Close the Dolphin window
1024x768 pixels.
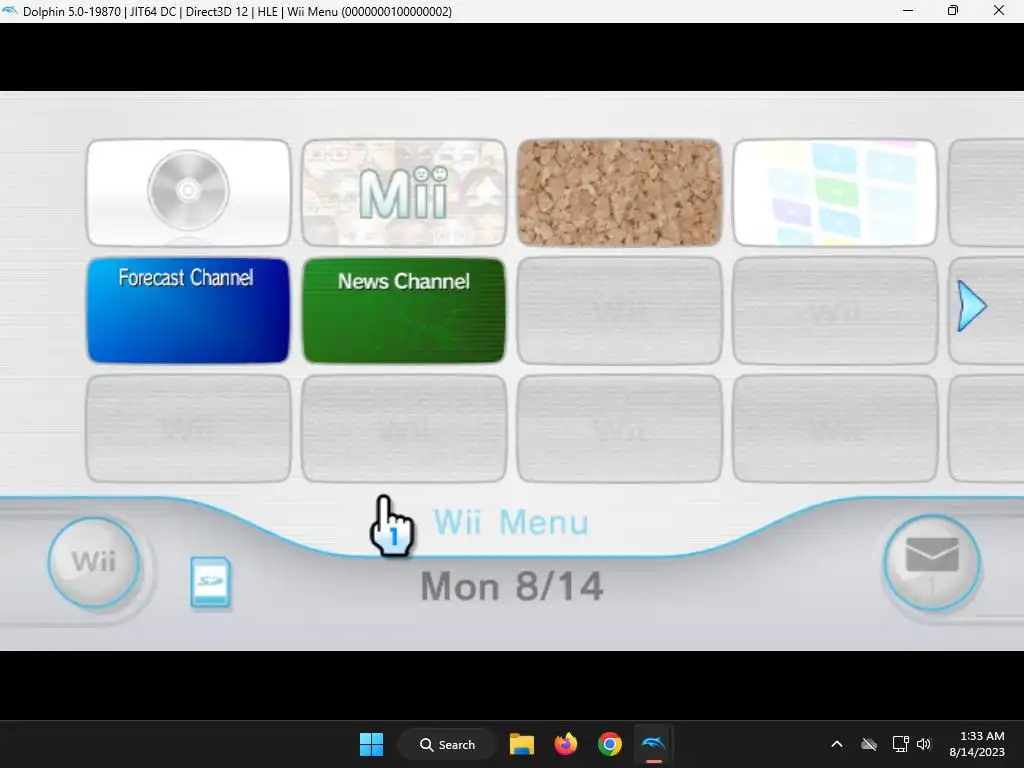999,11
